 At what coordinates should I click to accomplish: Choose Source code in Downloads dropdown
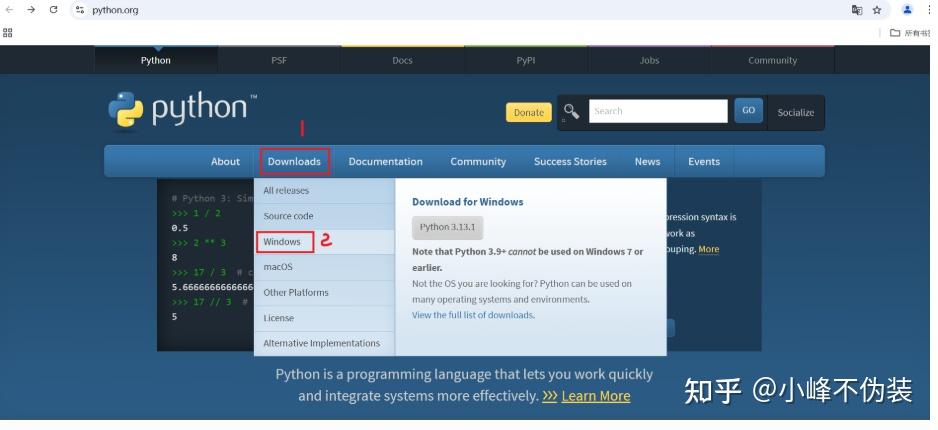324,216
